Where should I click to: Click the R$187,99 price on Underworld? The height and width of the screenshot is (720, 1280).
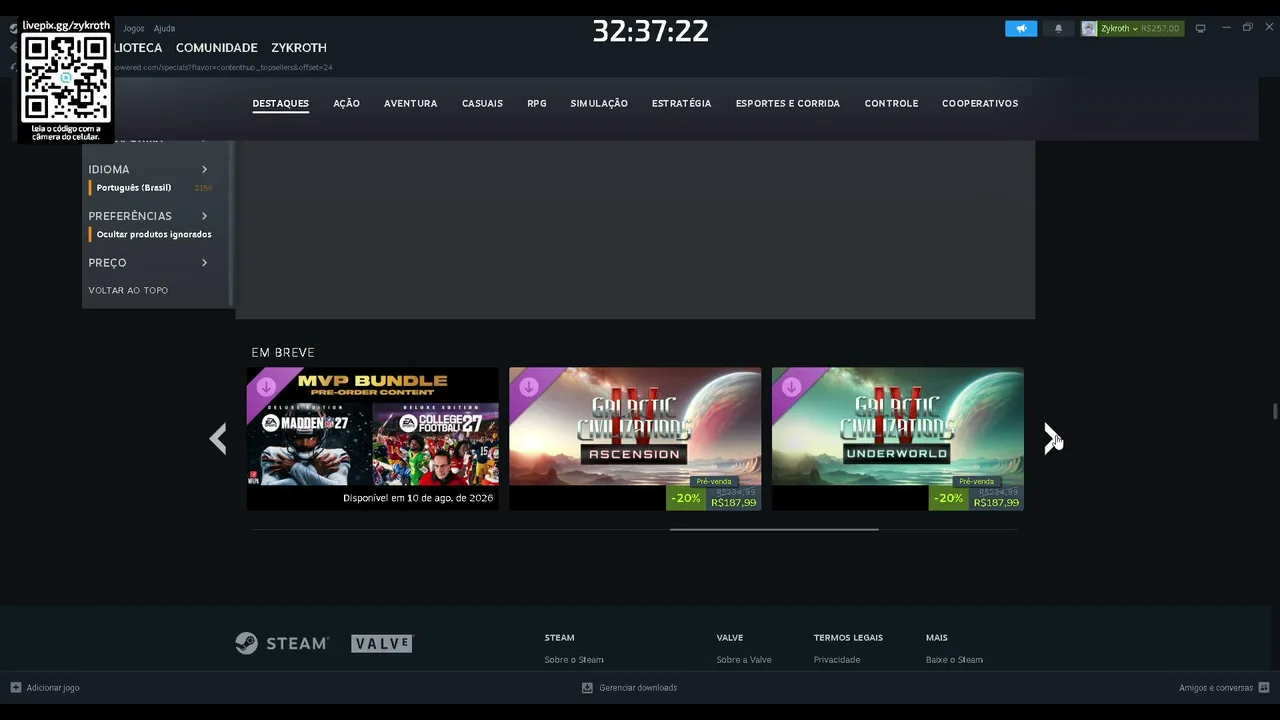tap(996, 503)
